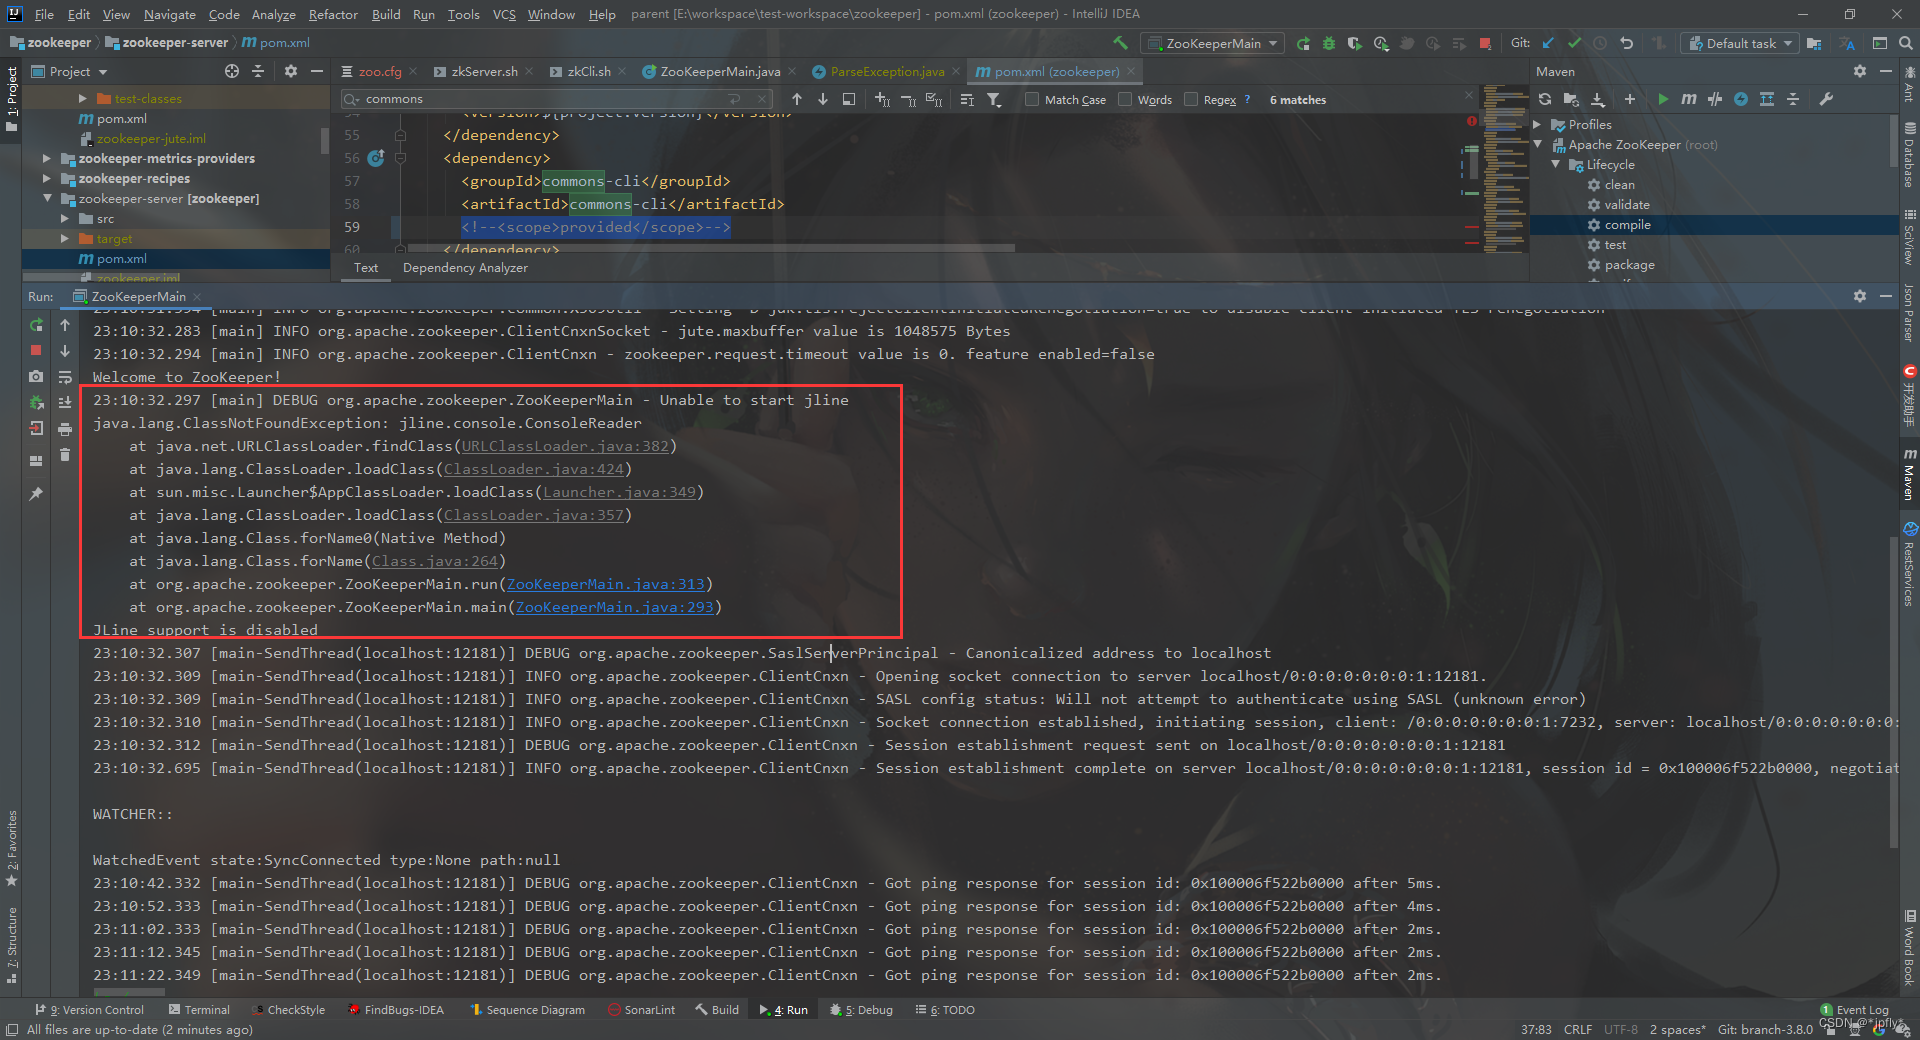
Task: Click the Build project hammer icon
Action: 1120,43
